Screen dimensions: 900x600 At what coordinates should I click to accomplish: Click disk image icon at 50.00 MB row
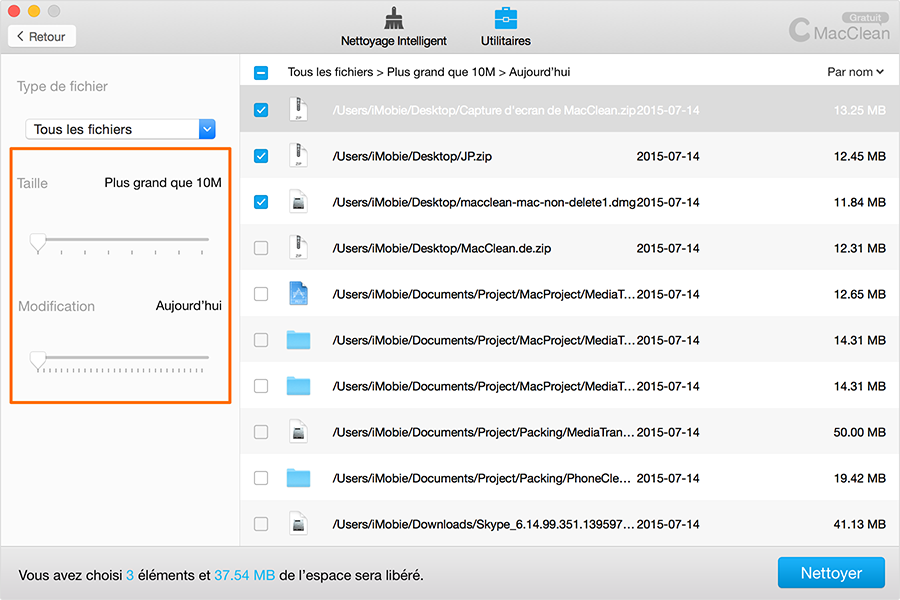(x=298, y=432)
